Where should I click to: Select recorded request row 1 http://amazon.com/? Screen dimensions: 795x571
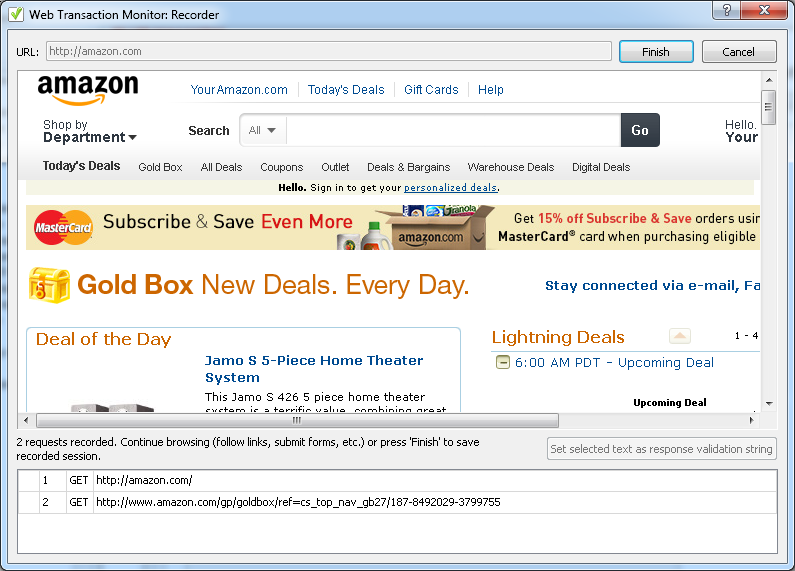[398, 480]
